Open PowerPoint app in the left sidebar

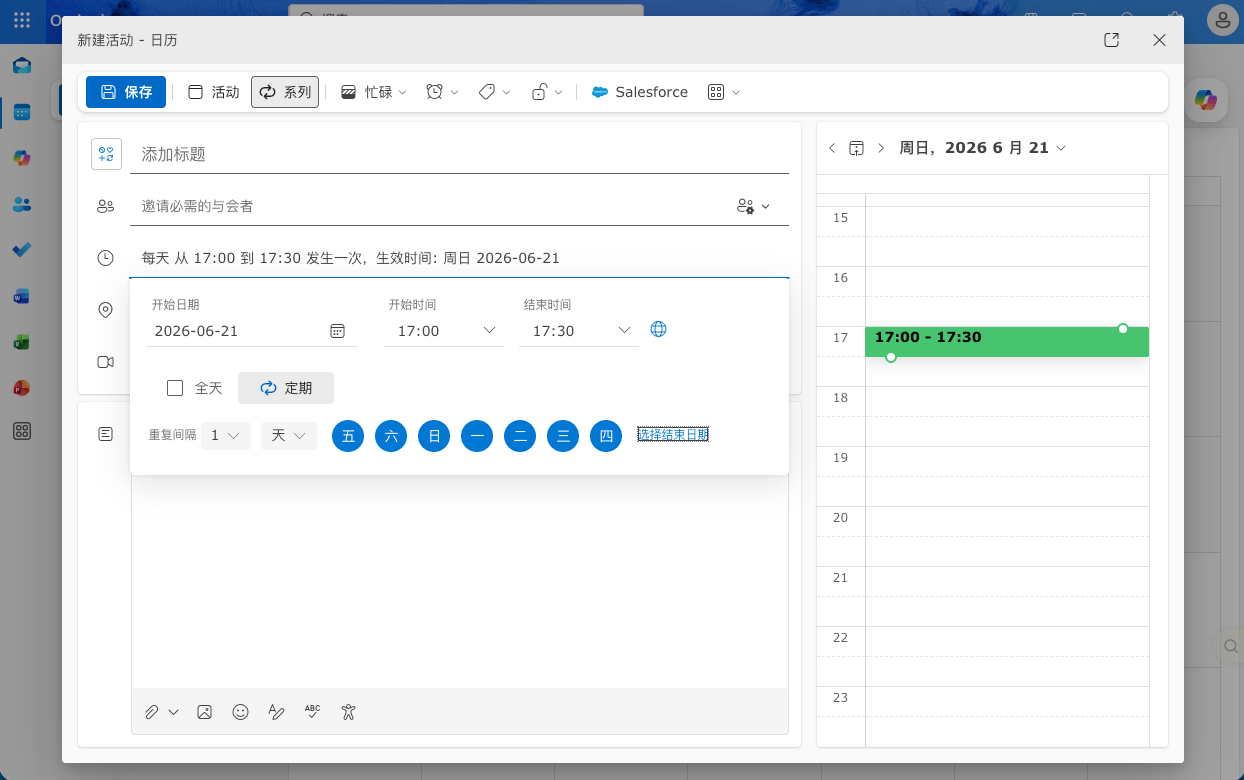tap(22, 387)
